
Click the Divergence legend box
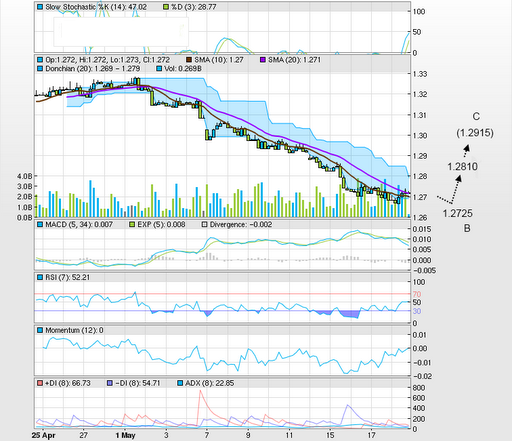[x=204, y=225]
